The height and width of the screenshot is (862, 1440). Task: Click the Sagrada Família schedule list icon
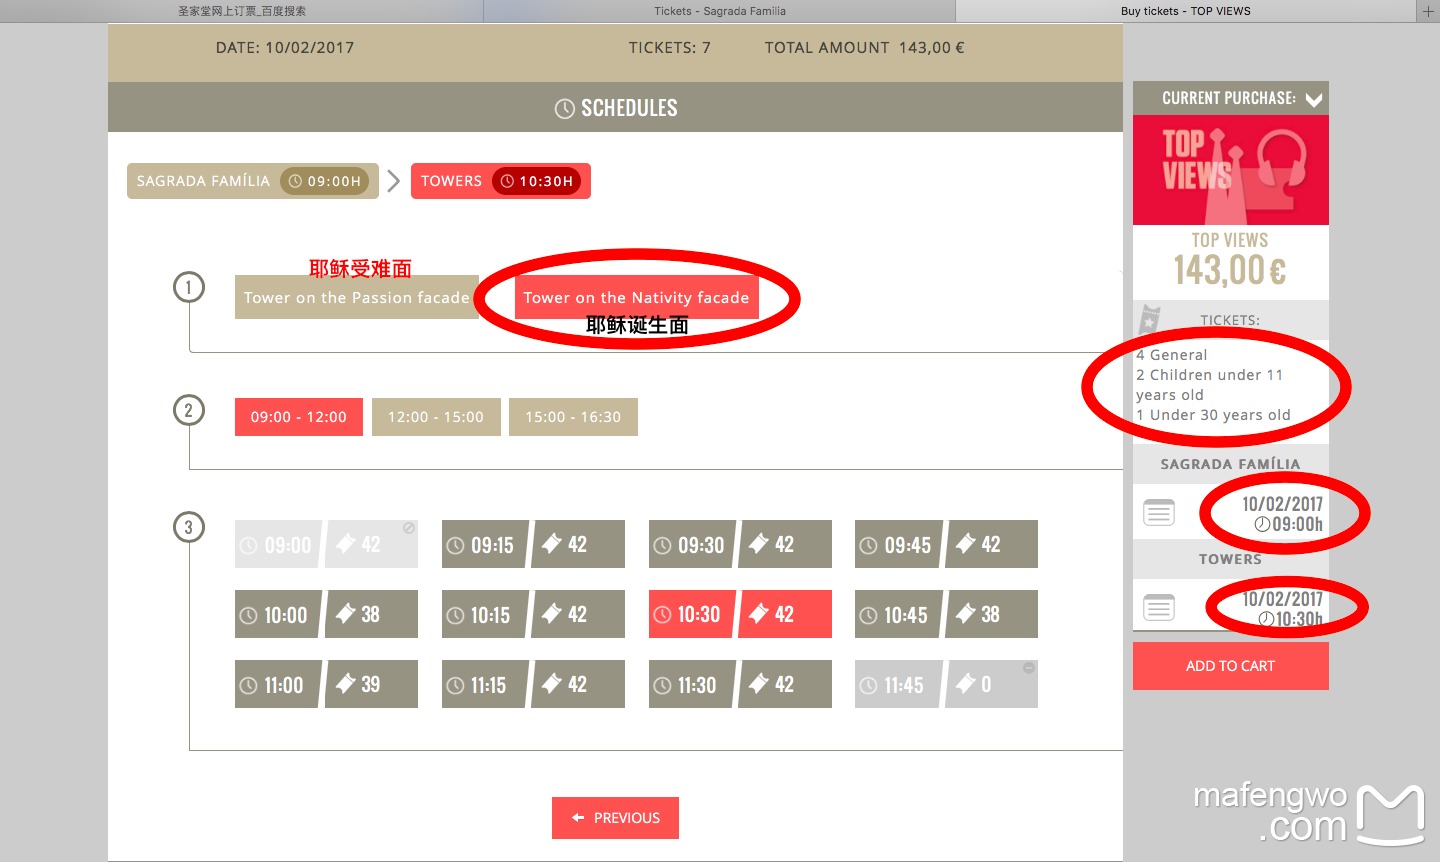click(x=1159, y=513)
